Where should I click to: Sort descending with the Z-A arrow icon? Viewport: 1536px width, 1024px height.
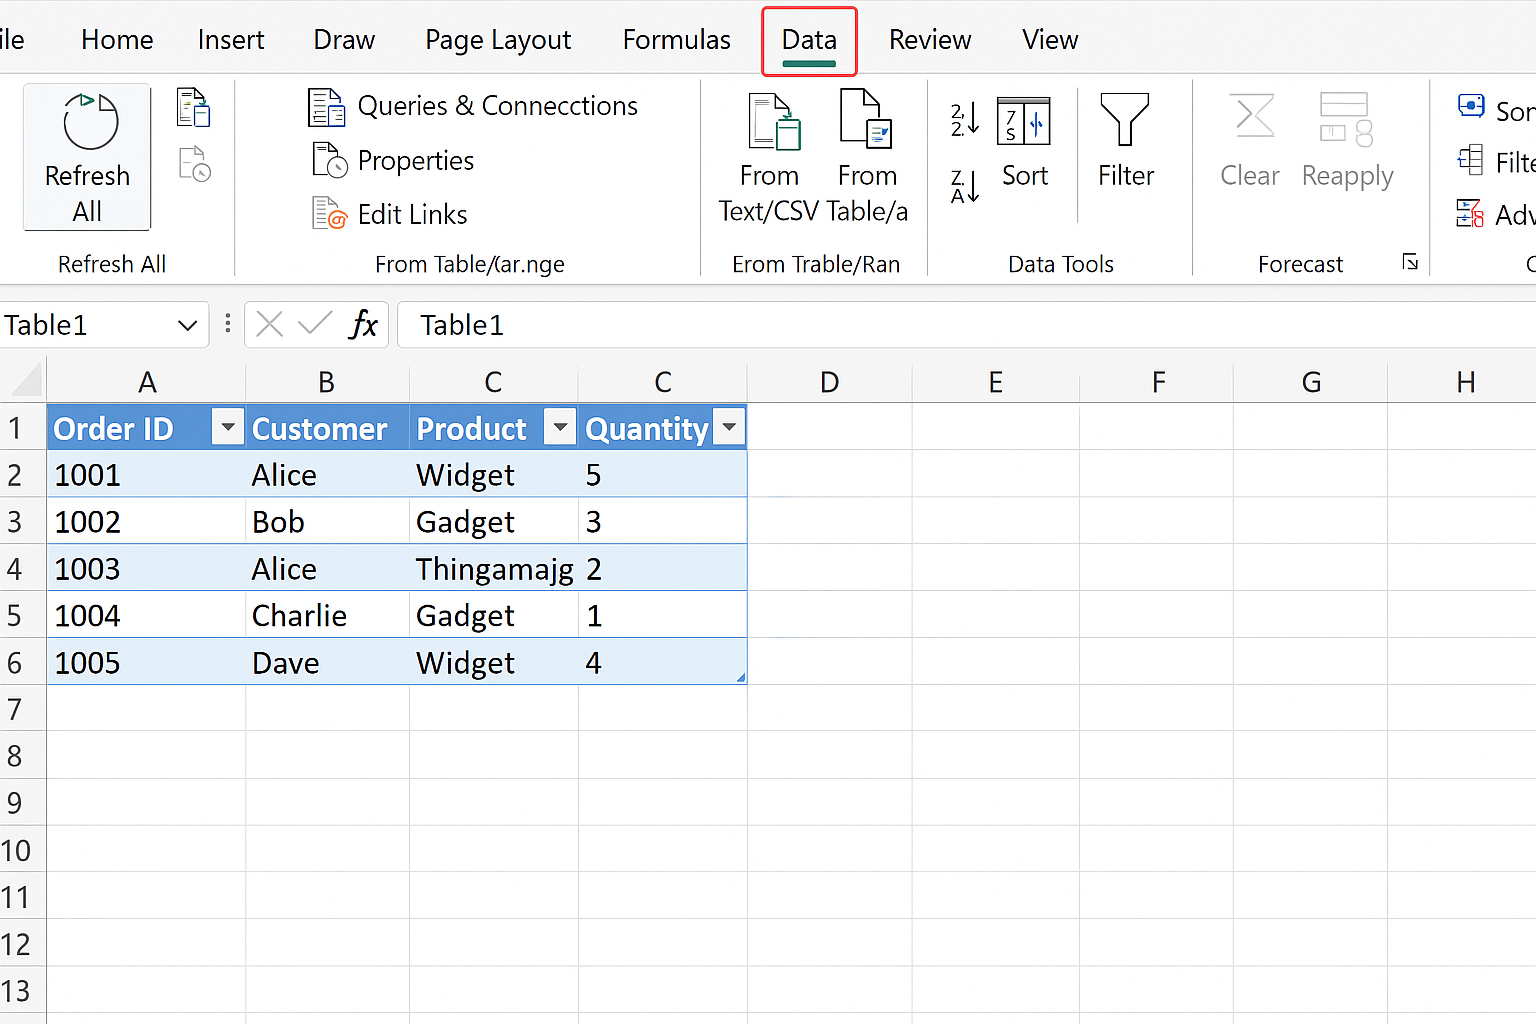(964, 186)
